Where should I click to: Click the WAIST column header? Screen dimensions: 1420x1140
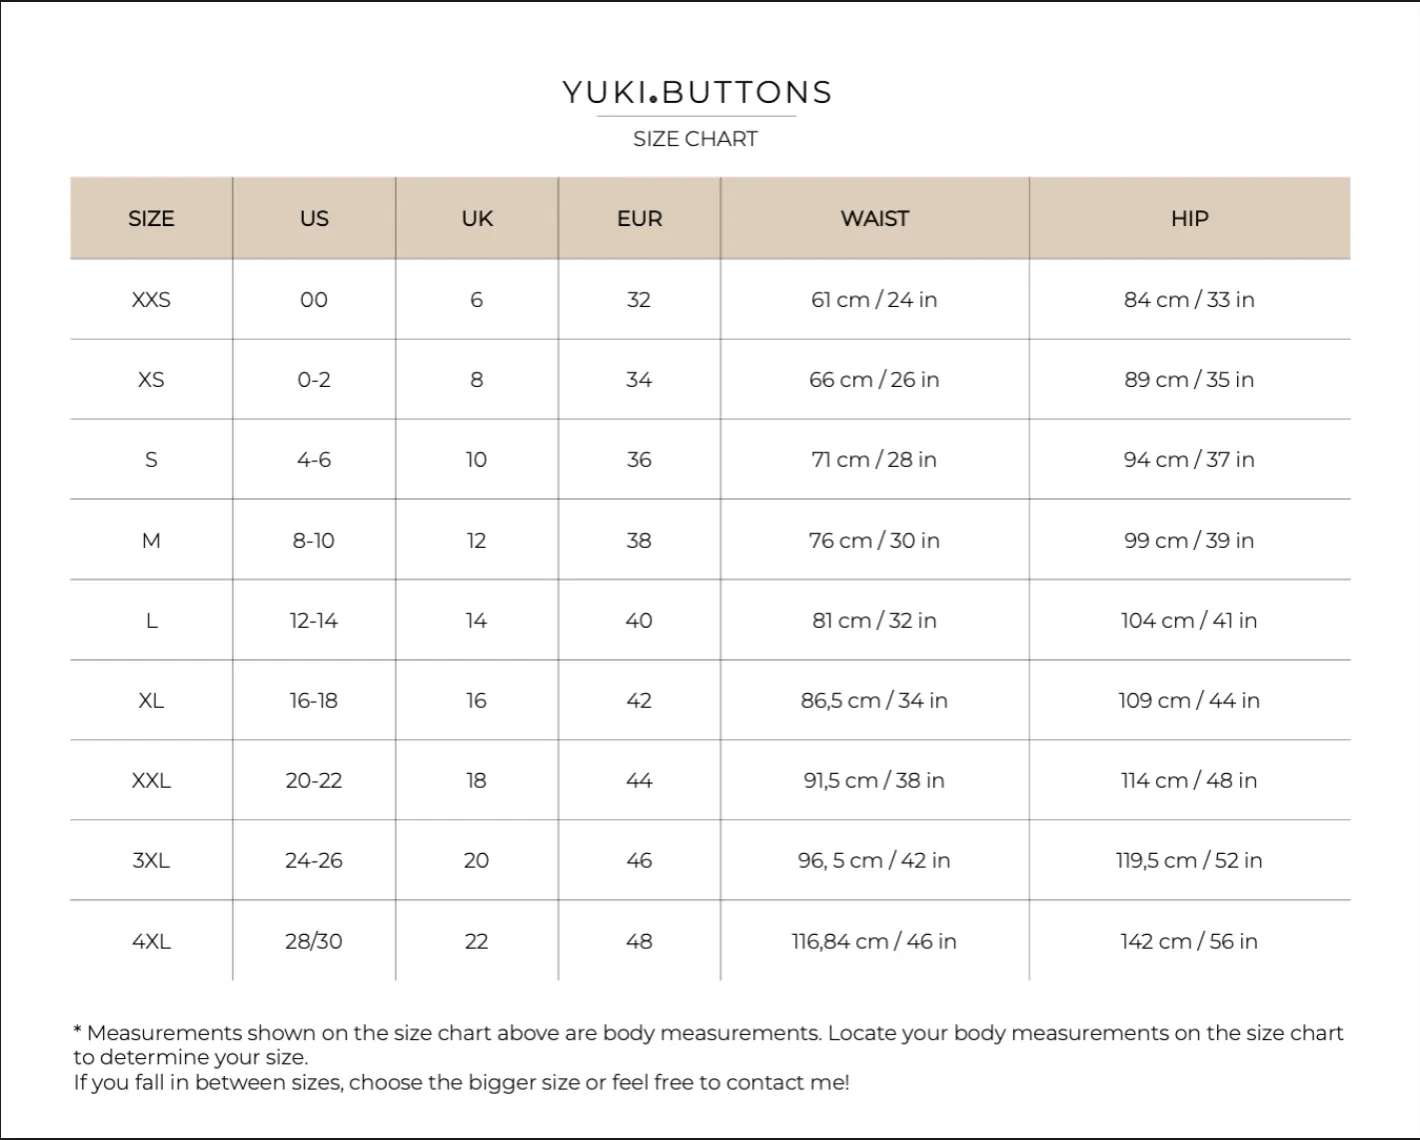pyautogui.click(x=875, y=218)
